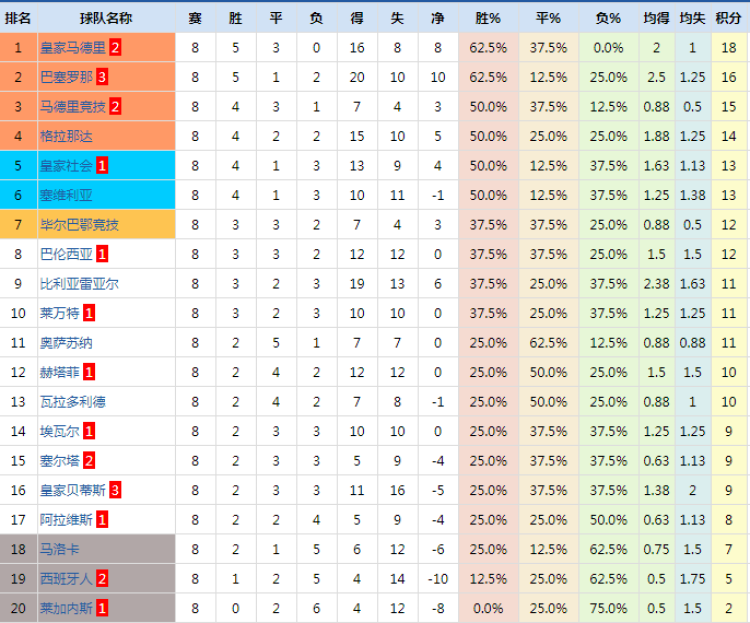The width and height of the screenshot is (750, 623).
Task: Click the red card badge beside 马德里竞技
Action: [116, 106]
